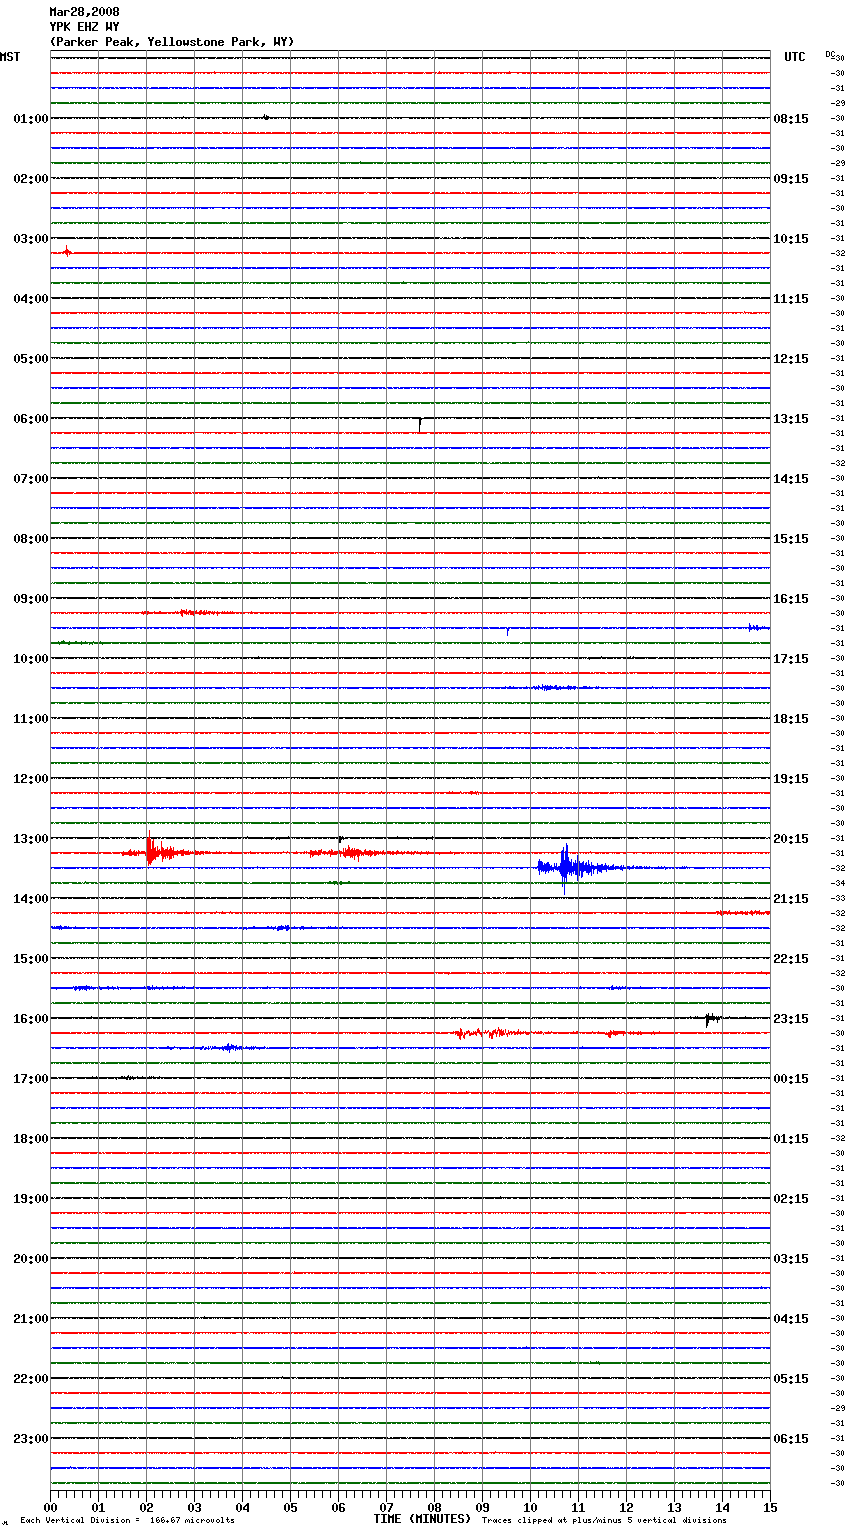Click "Each Vertical Division = 166.67 microvolts" note

point(127,1521)
